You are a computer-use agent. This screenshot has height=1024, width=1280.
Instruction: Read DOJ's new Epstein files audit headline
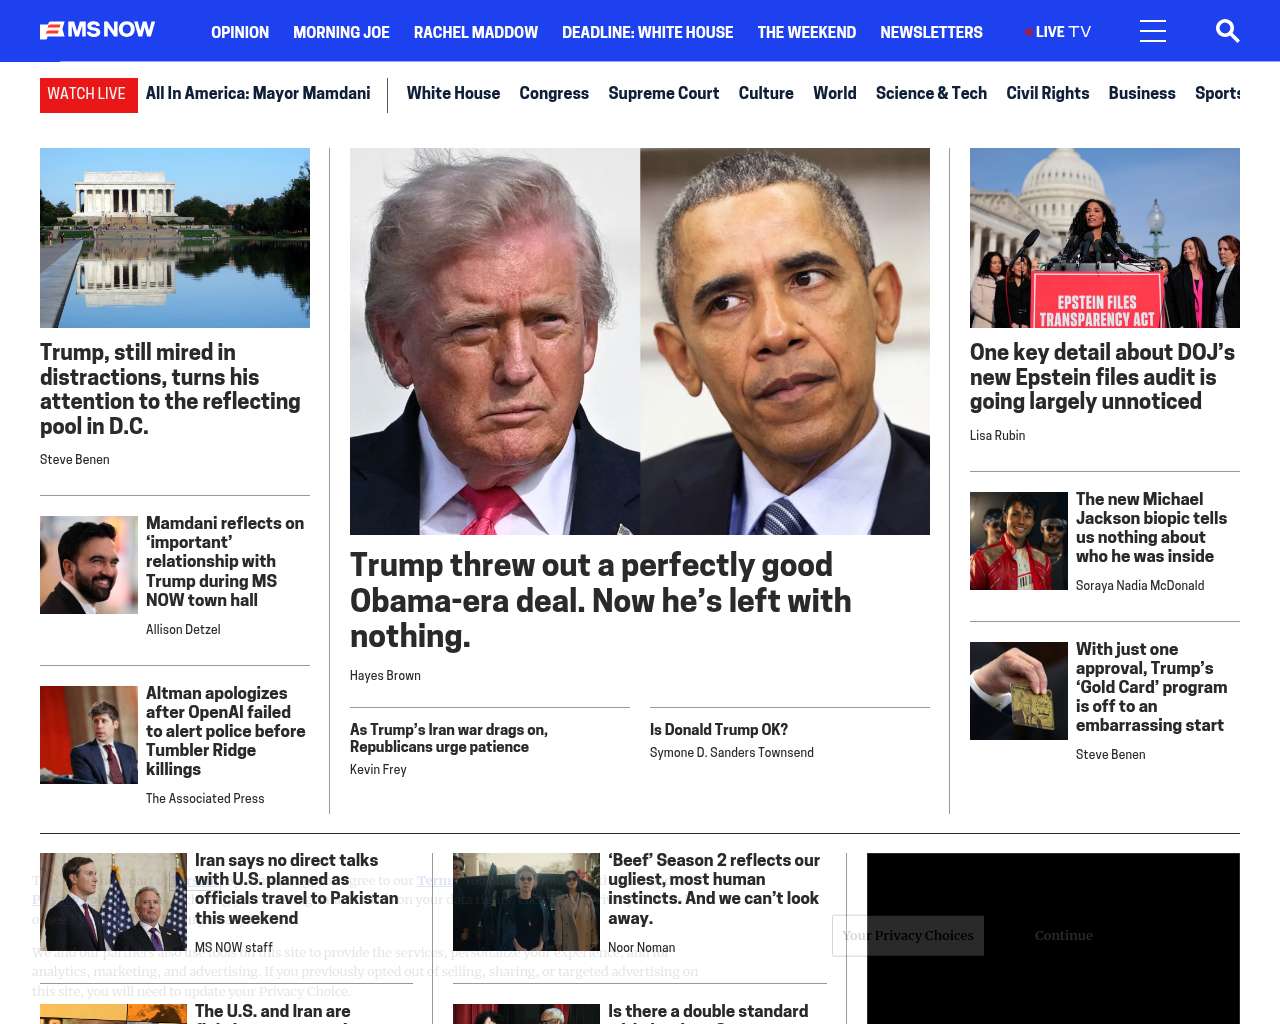pos(1103,377)
